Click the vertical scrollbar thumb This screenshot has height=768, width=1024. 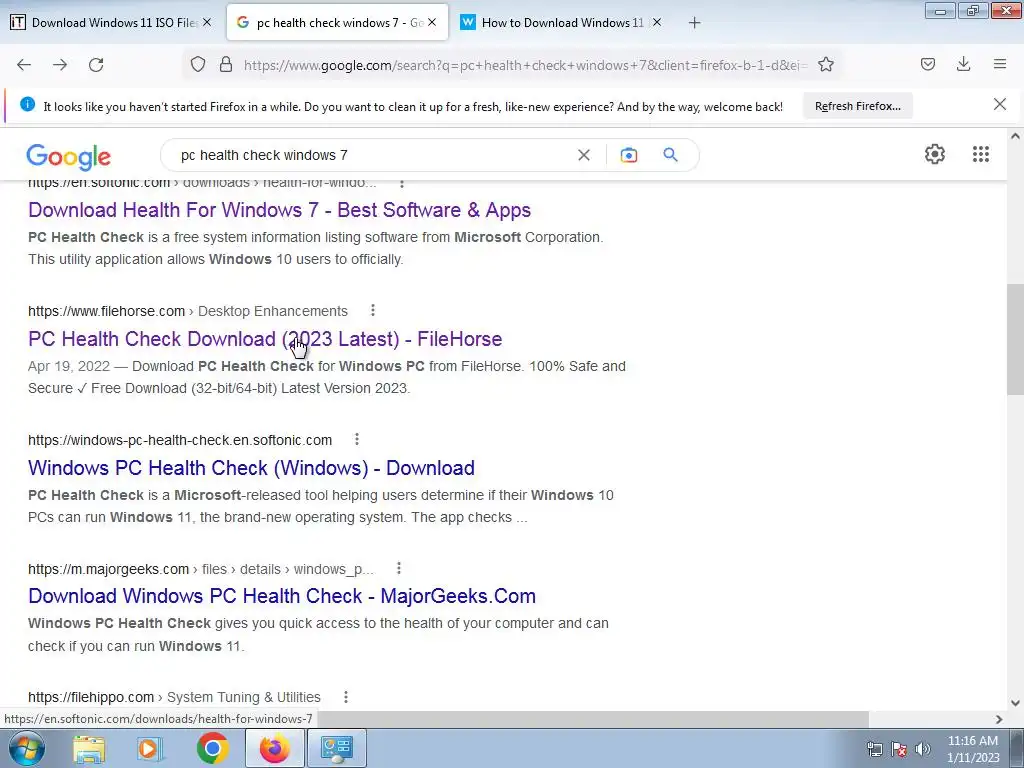[x=1015, y=340]
